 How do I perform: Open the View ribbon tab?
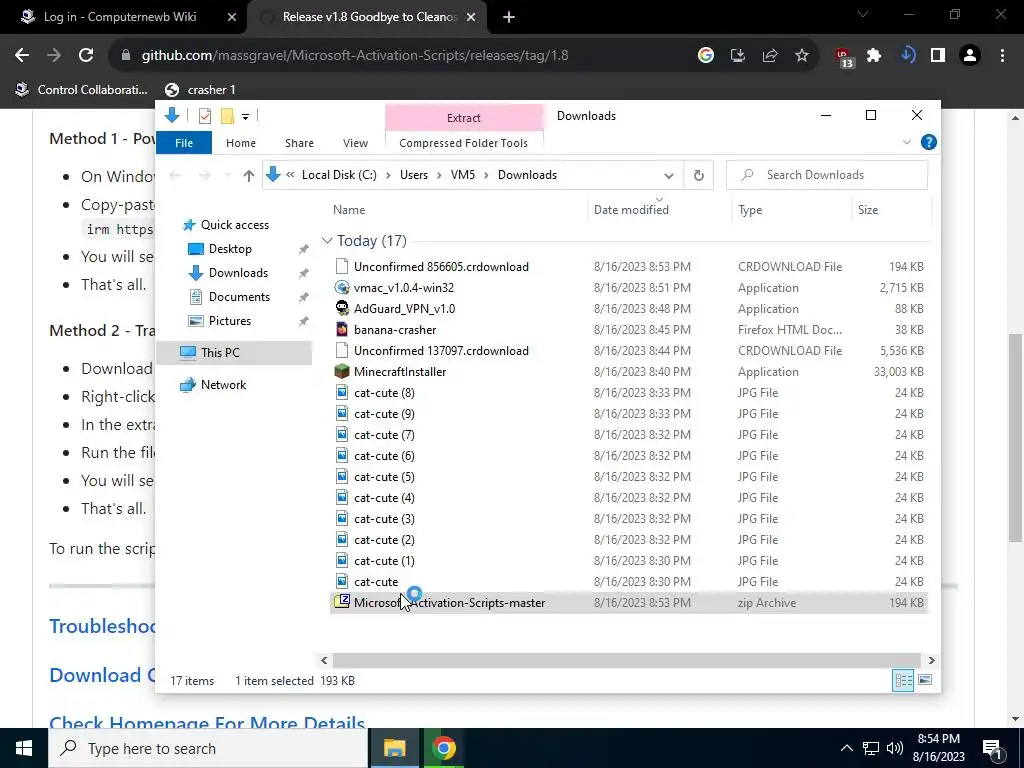[355, 142]
